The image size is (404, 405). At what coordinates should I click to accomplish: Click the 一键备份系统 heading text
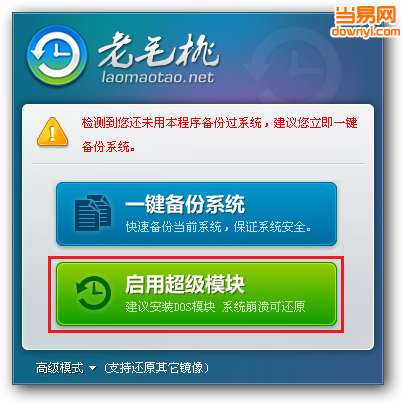[x=185, y=204]
